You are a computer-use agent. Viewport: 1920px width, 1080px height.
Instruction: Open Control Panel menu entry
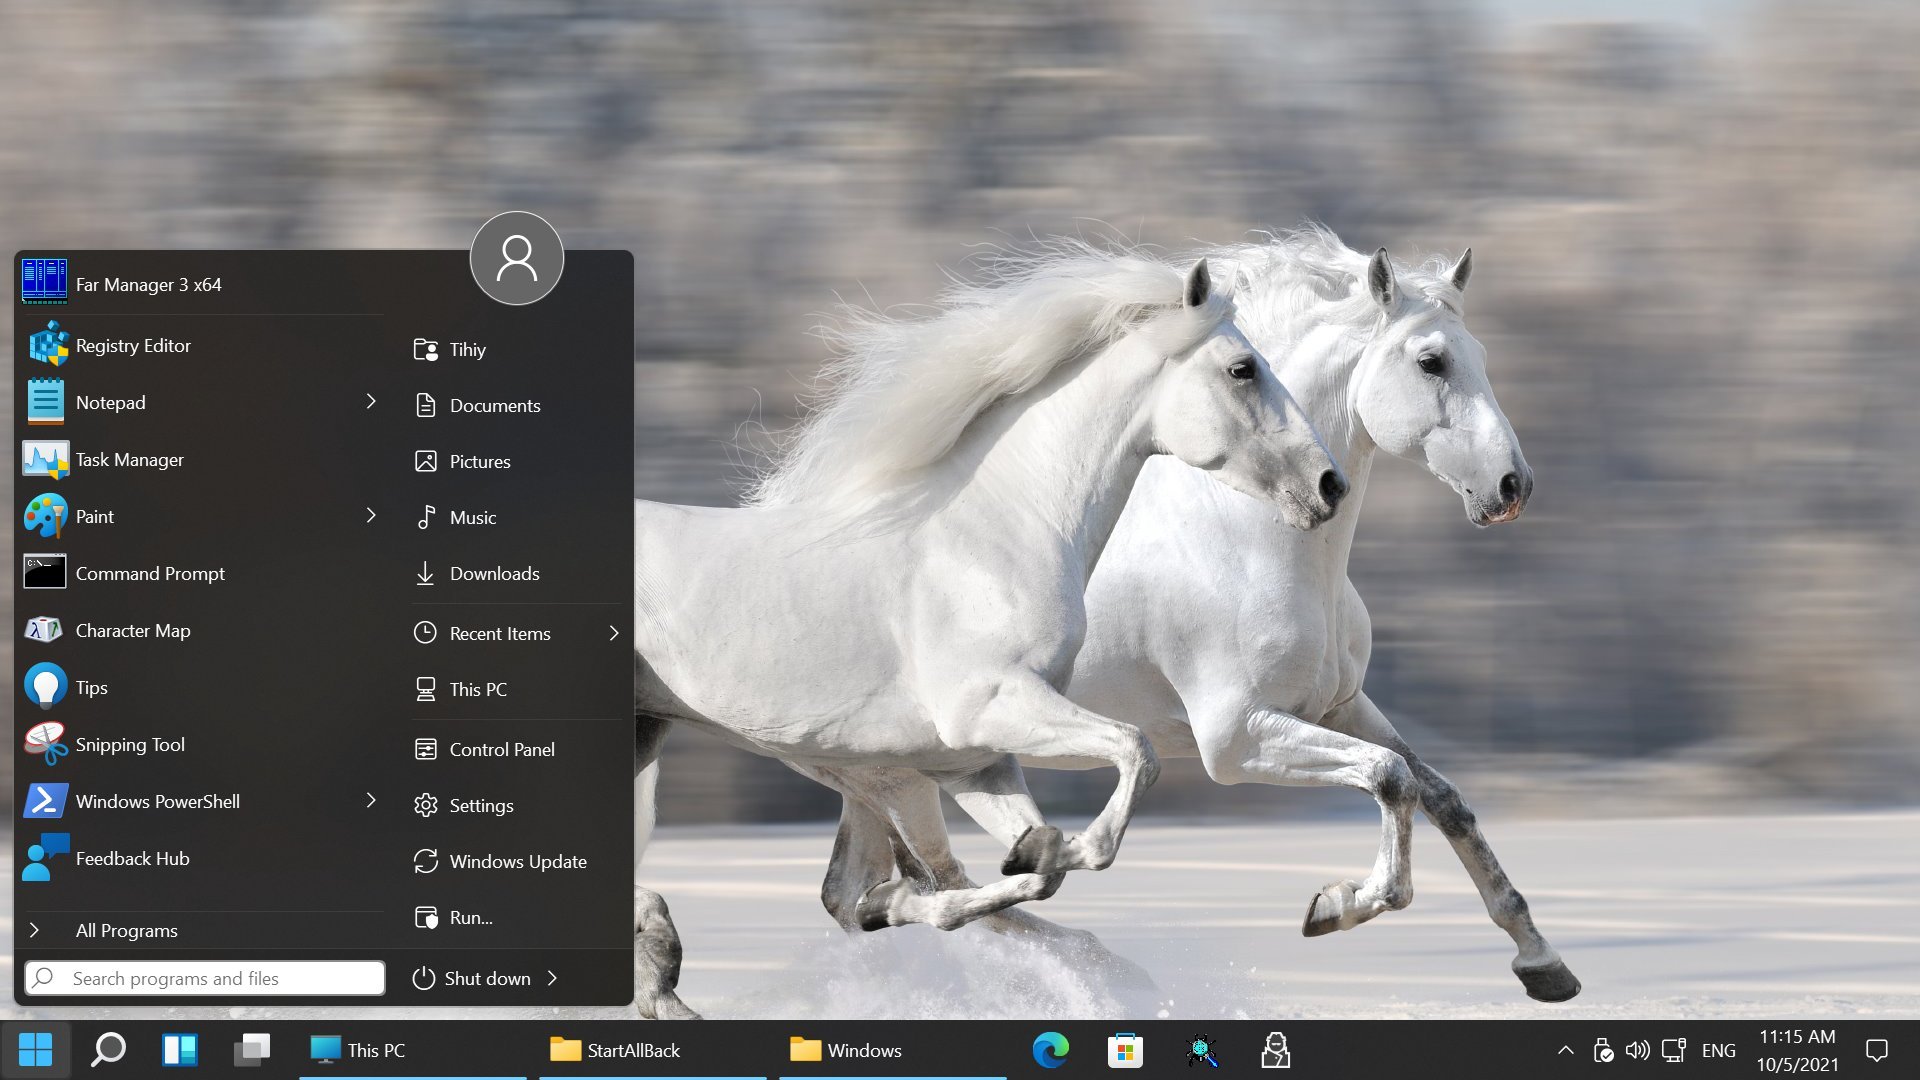click(x=501, y=748)
